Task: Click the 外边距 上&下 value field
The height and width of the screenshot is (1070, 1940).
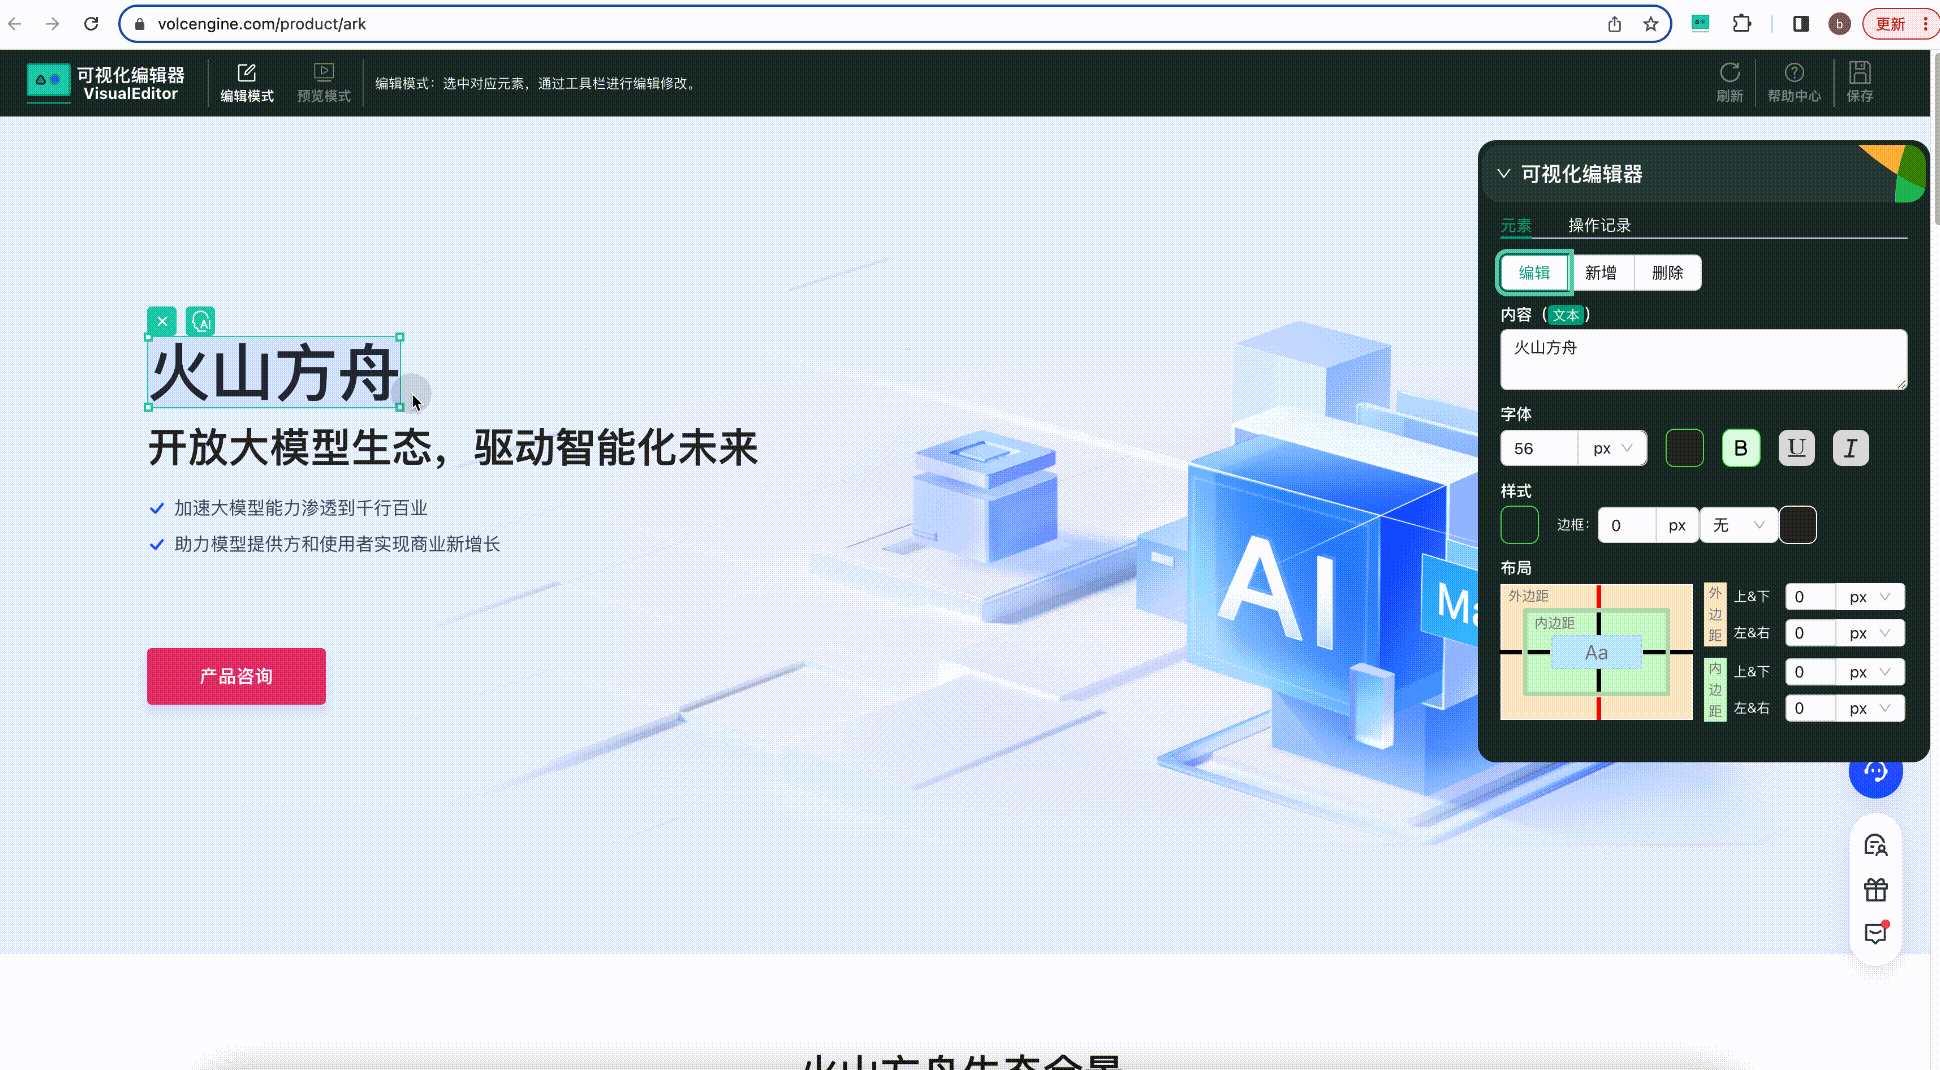Action: click(1811, 597)
